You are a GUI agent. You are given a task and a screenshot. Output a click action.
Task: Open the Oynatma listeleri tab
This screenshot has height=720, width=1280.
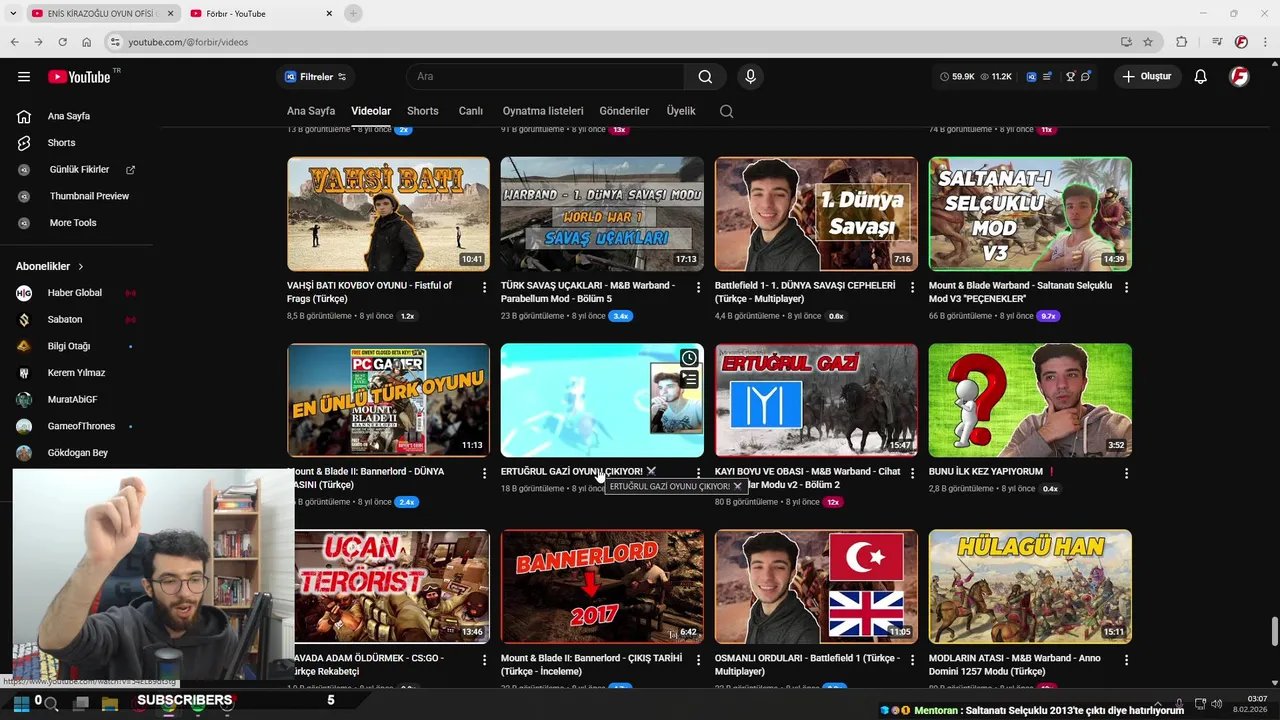pos(543,111)
